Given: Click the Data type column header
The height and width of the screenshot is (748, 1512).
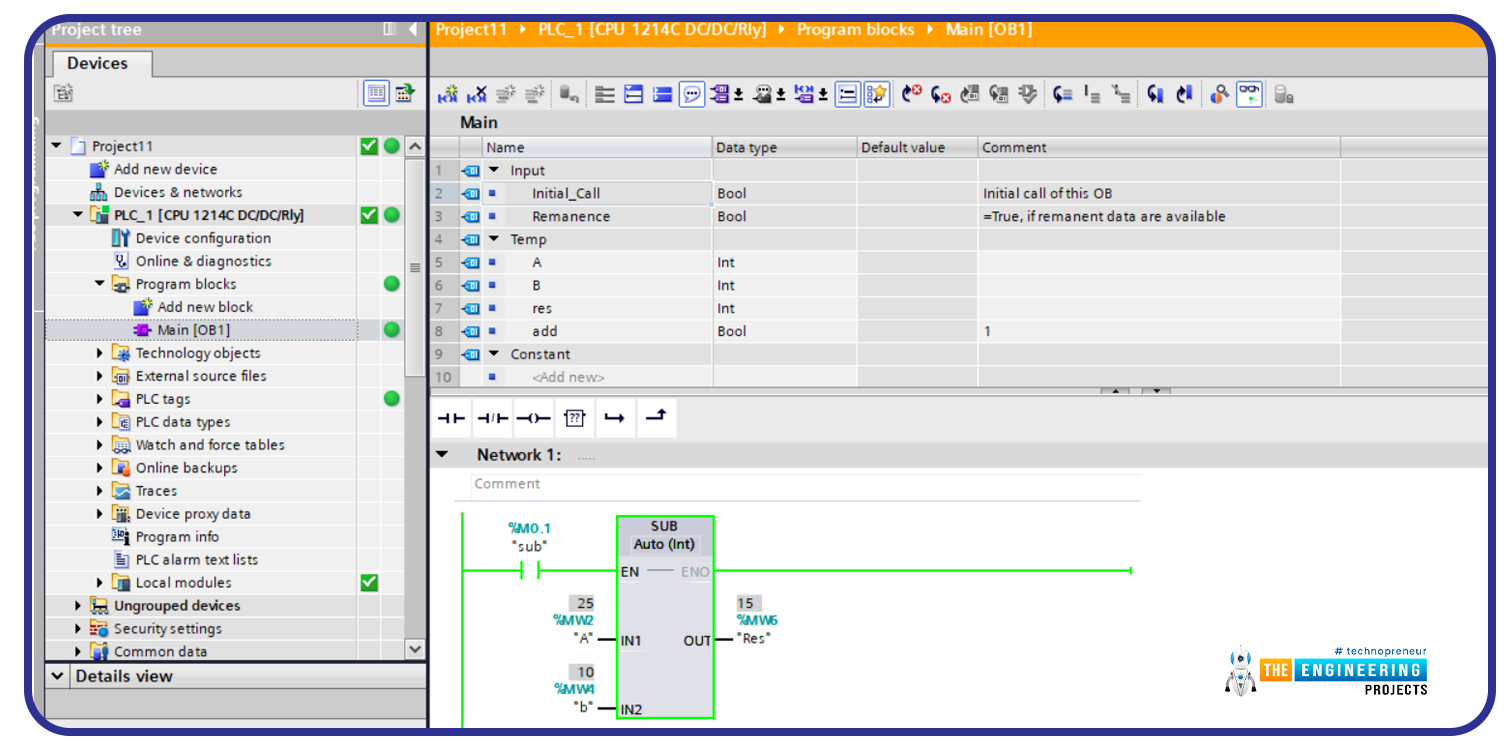Looking at the screenshot, I should coord(784,147).
